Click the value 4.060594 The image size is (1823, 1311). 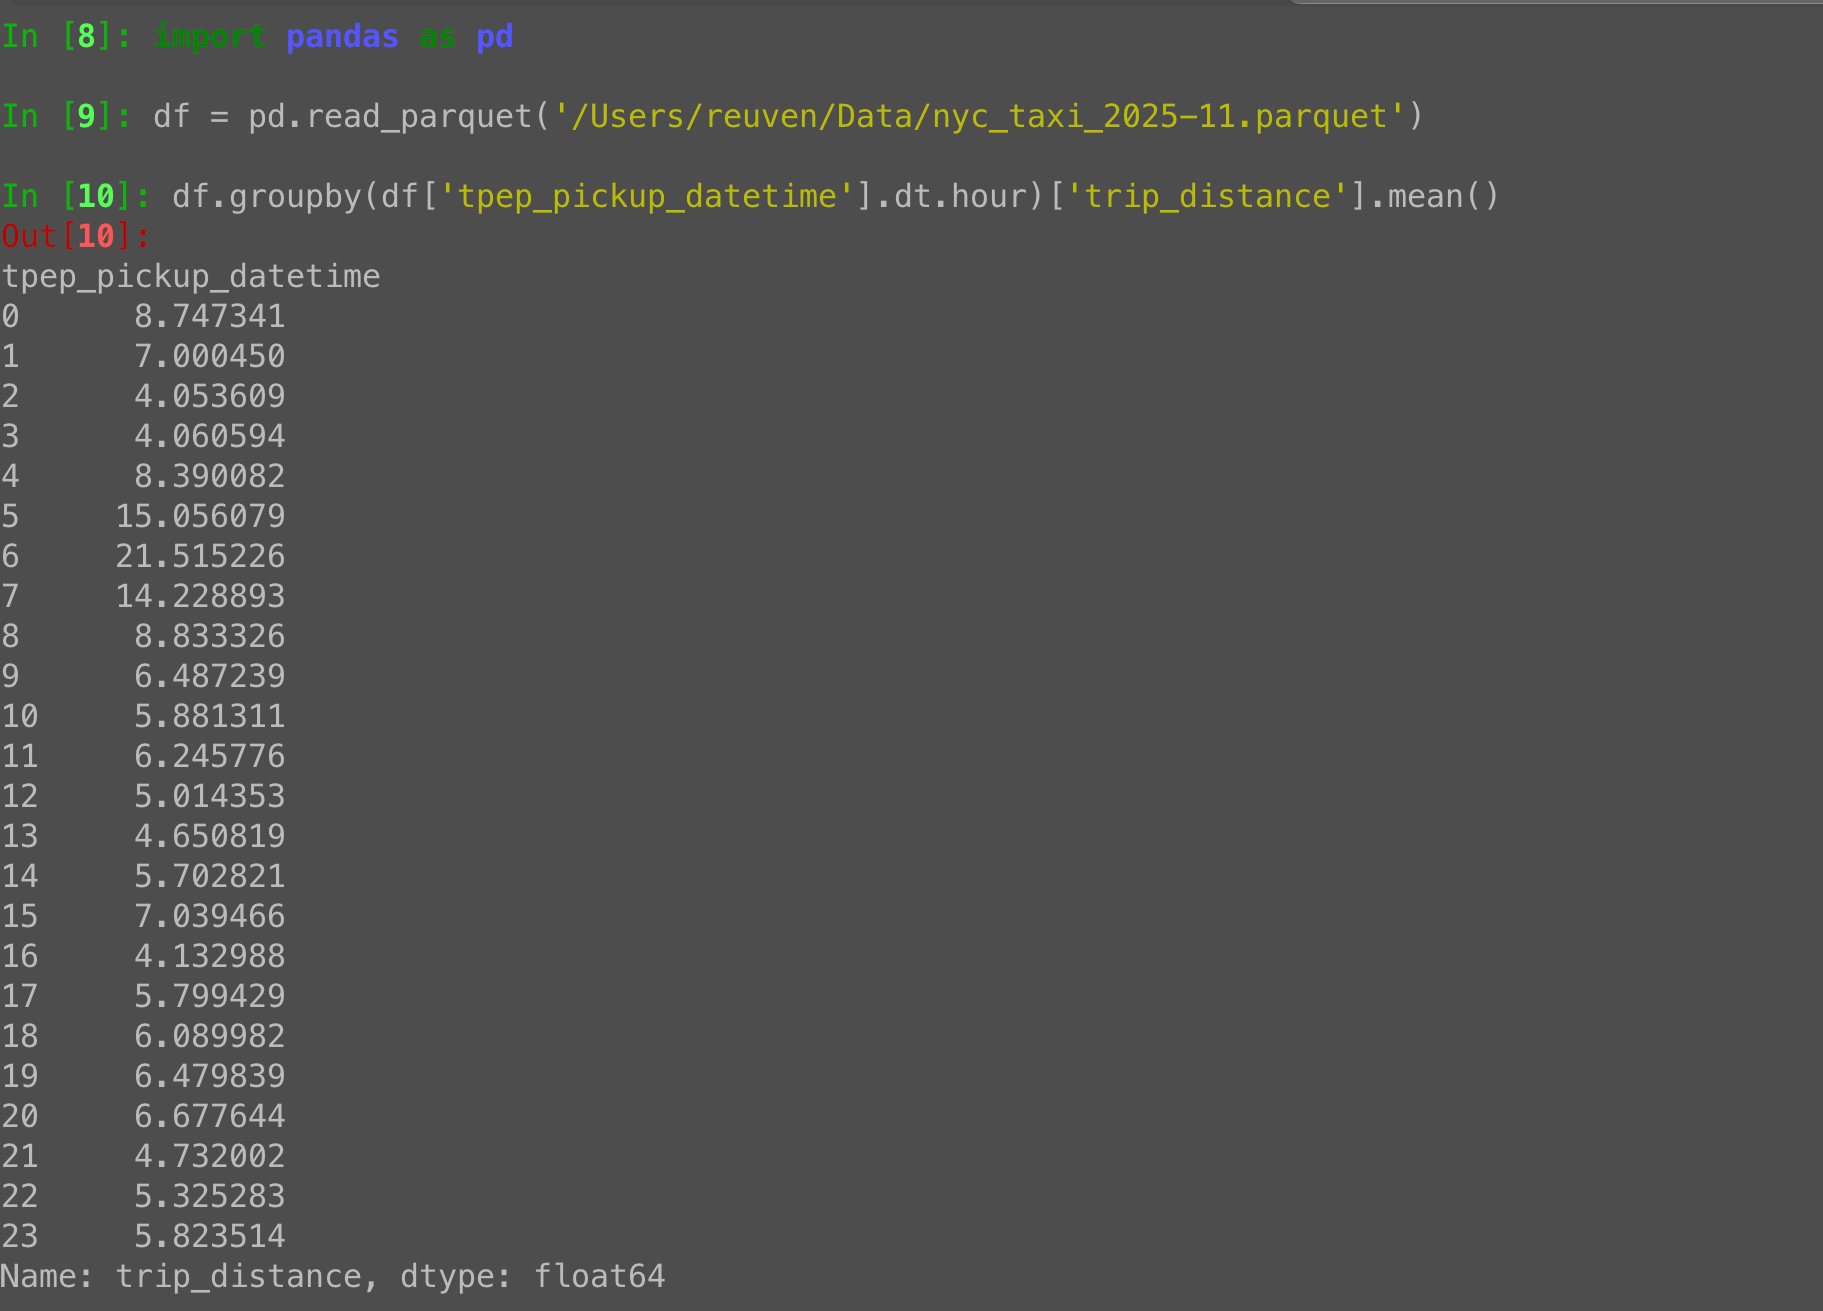pos(210,437)
